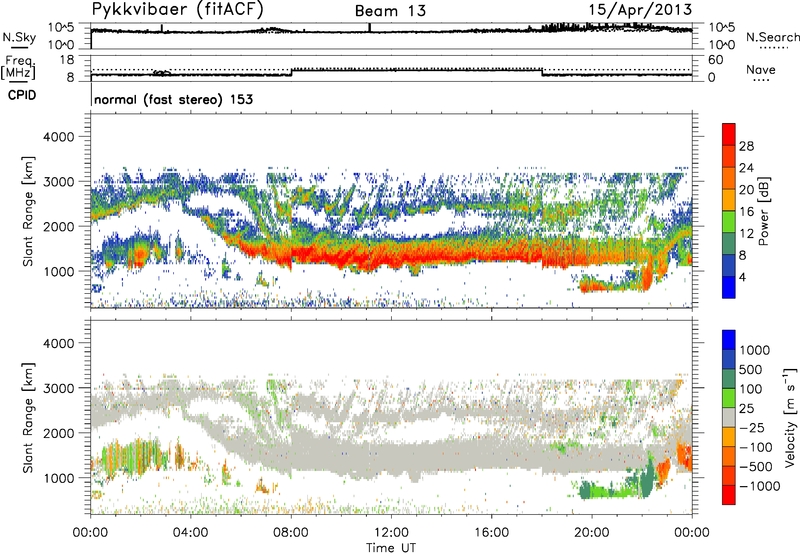Select the normal (fast stereo) 153 text
The height and width of the screenshot is (554, 800).
173,99
